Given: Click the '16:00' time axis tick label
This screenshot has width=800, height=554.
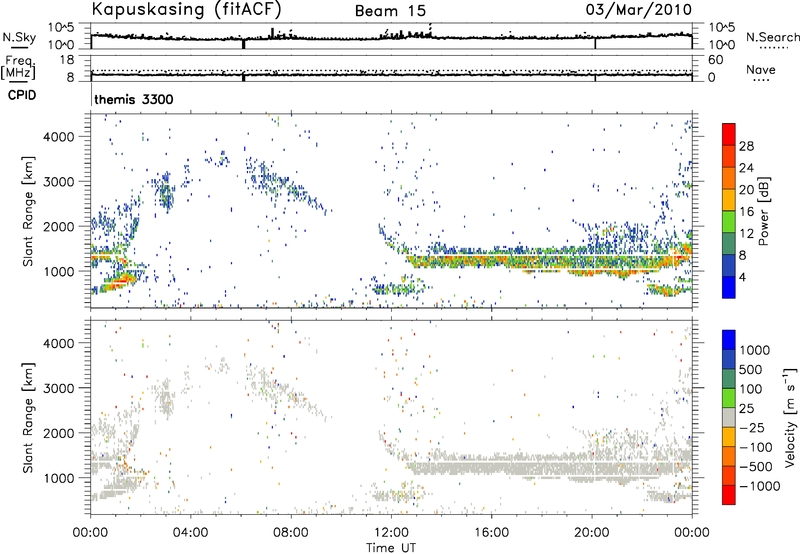Looking at the screenshot, I should (x=492, y=533).
